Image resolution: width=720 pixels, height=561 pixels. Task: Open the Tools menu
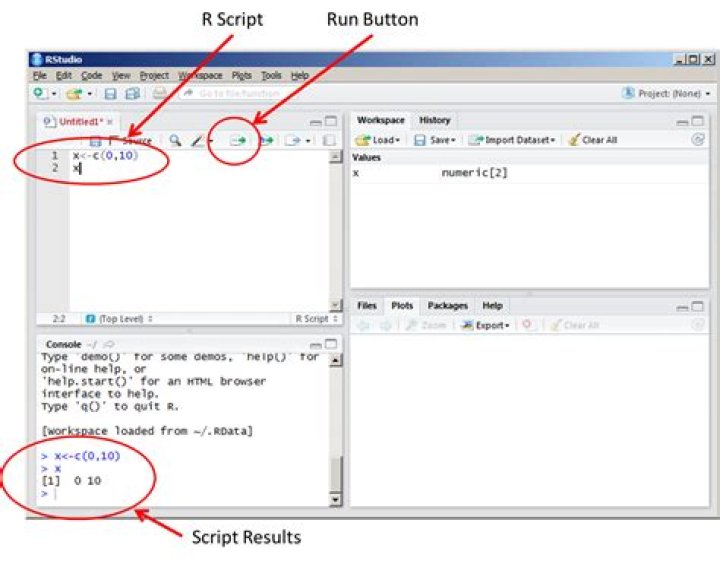click(x=271, y=75)
